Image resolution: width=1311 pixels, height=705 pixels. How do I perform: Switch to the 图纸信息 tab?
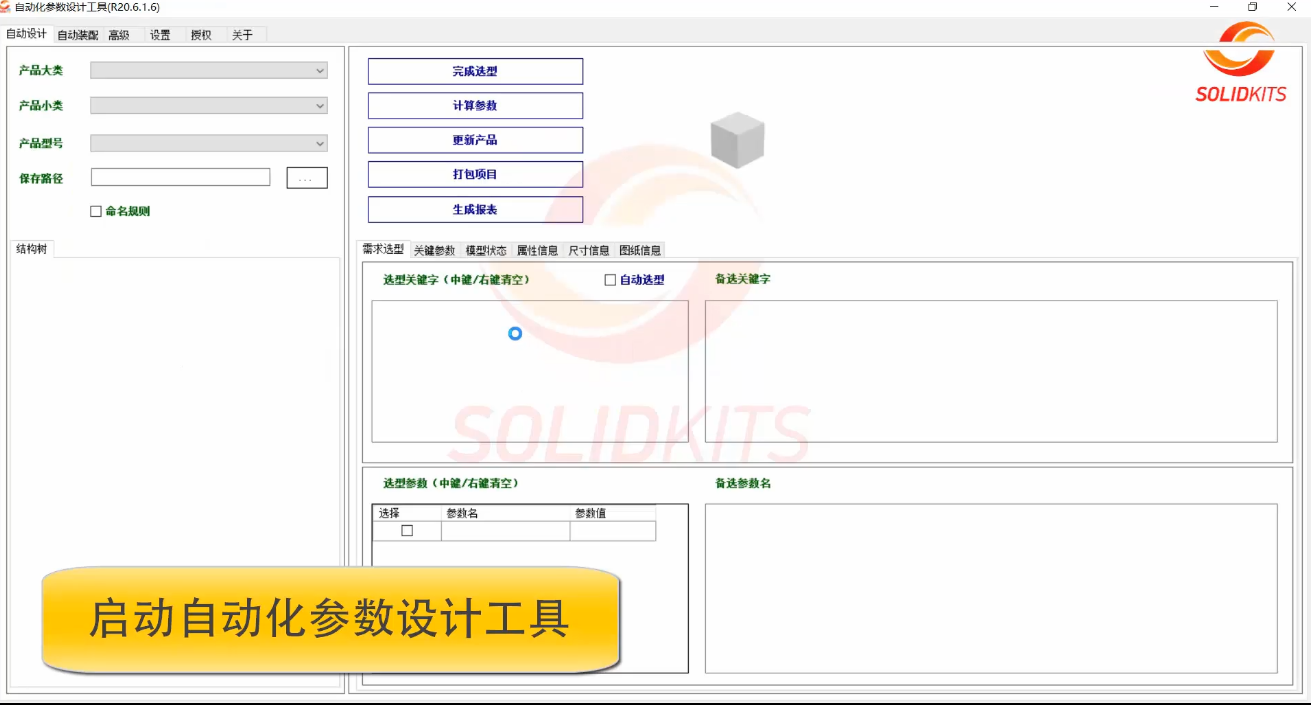640,250
